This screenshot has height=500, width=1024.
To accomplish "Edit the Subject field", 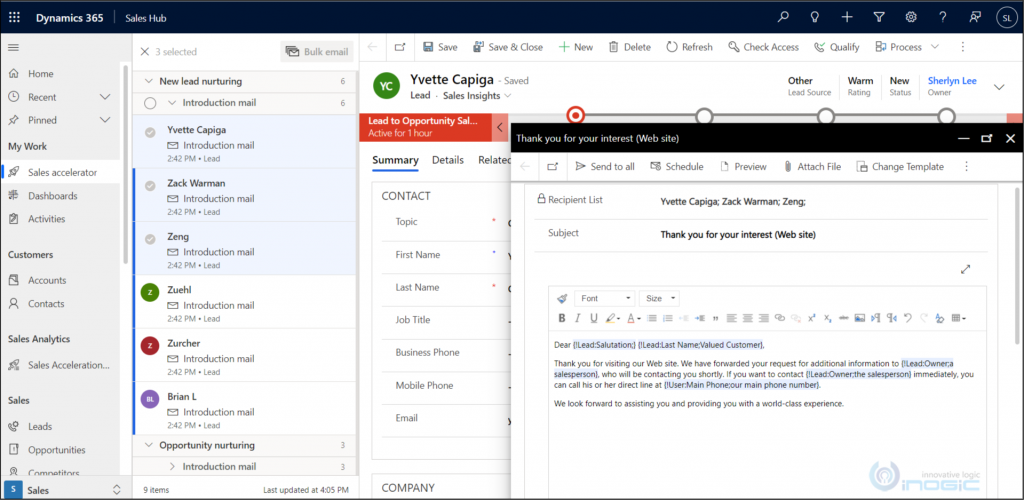I will (x=823, y=234).
